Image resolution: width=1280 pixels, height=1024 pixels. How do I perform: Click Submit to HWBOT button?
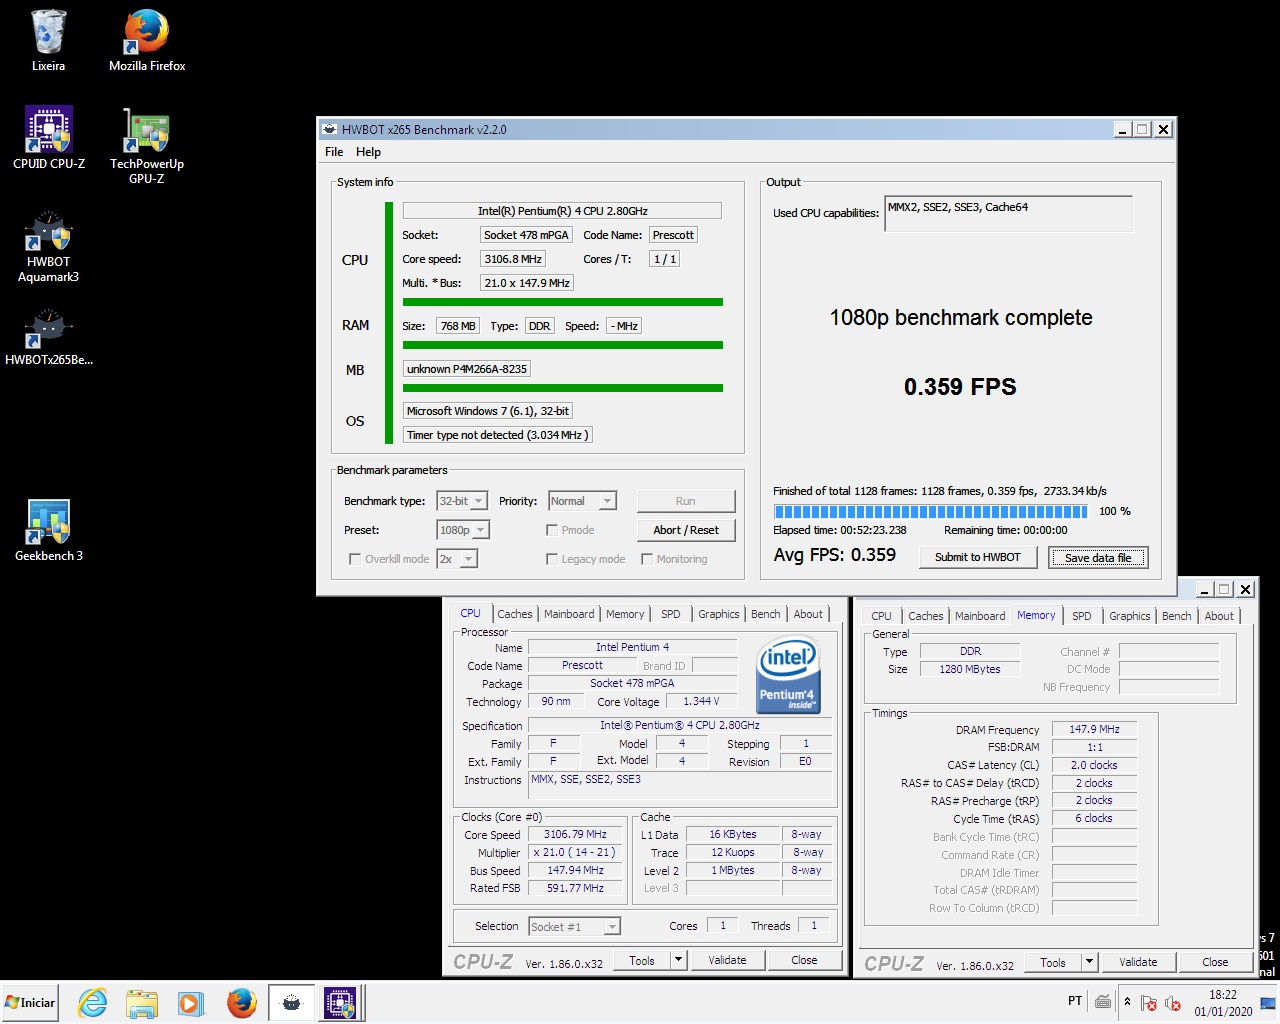click(978, 557)
